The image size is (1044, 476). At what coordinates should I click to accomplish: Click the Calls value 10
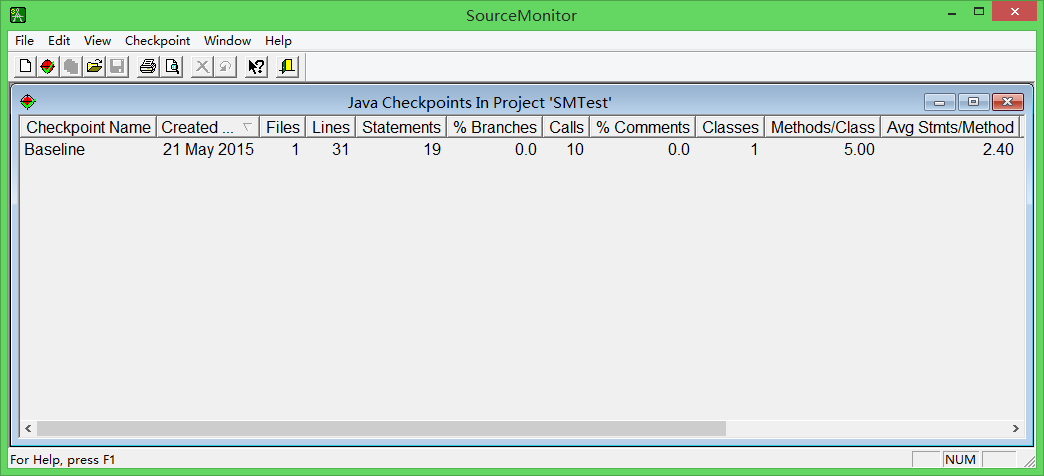575,150
